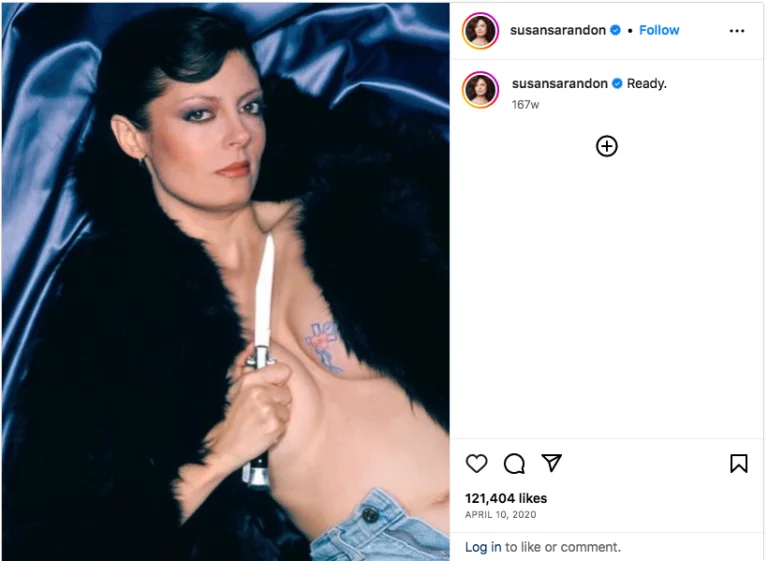Save the post with the bookmark icon
Viewport: 768px width, 561px height.
click(738, 463)
